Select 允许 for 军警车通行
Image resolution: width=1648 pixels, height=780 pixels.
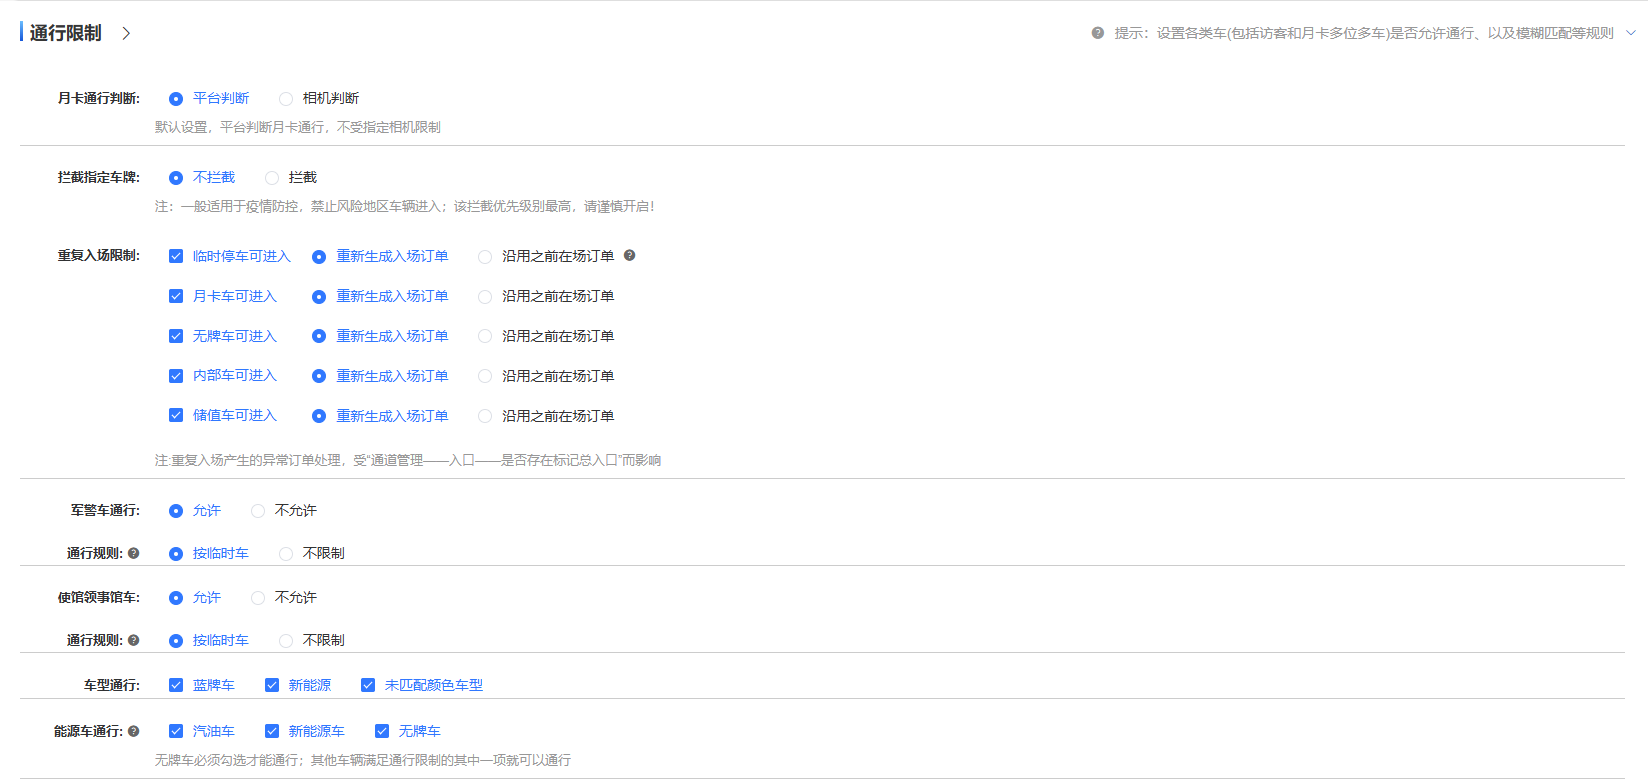tap(176, 511)
